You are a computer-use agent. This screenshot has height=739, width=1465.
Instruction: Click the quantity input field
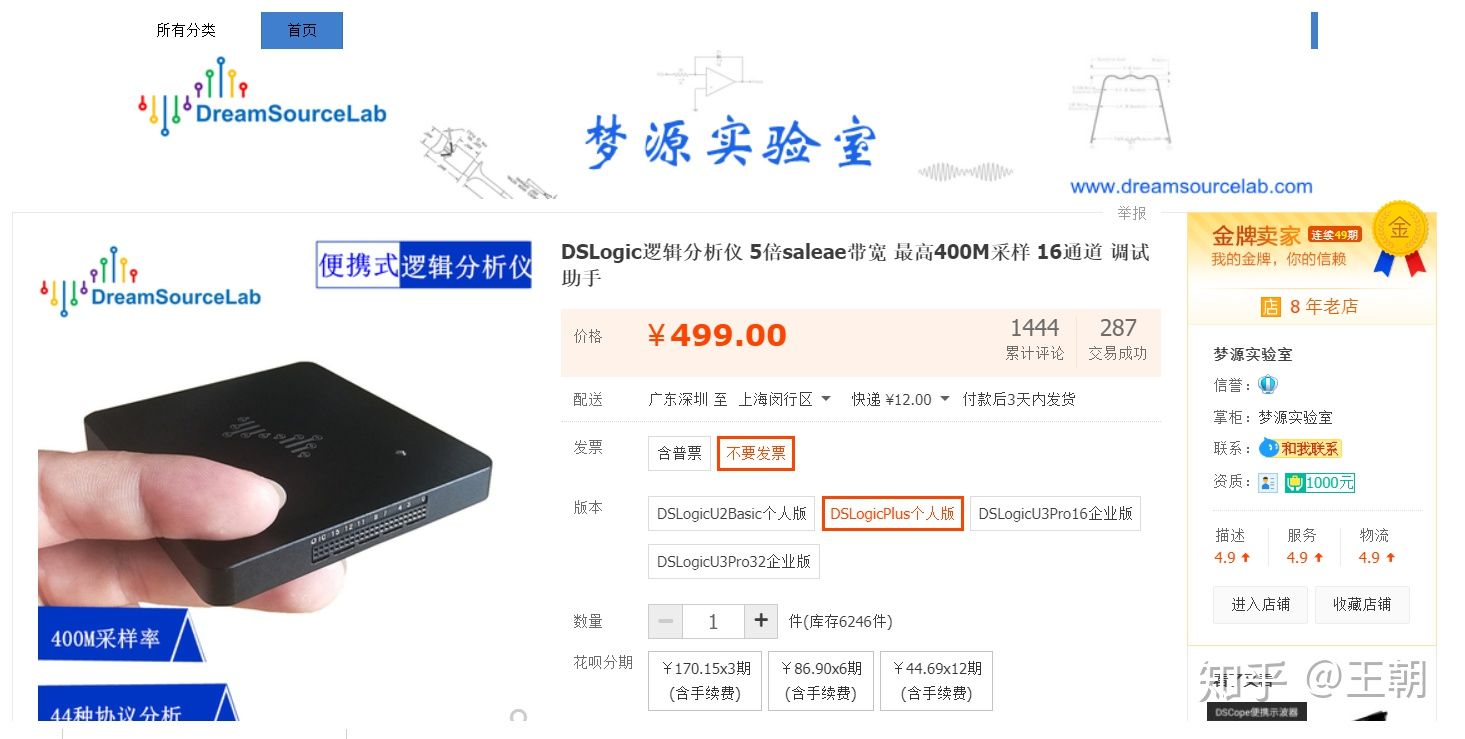click(713, 621)
